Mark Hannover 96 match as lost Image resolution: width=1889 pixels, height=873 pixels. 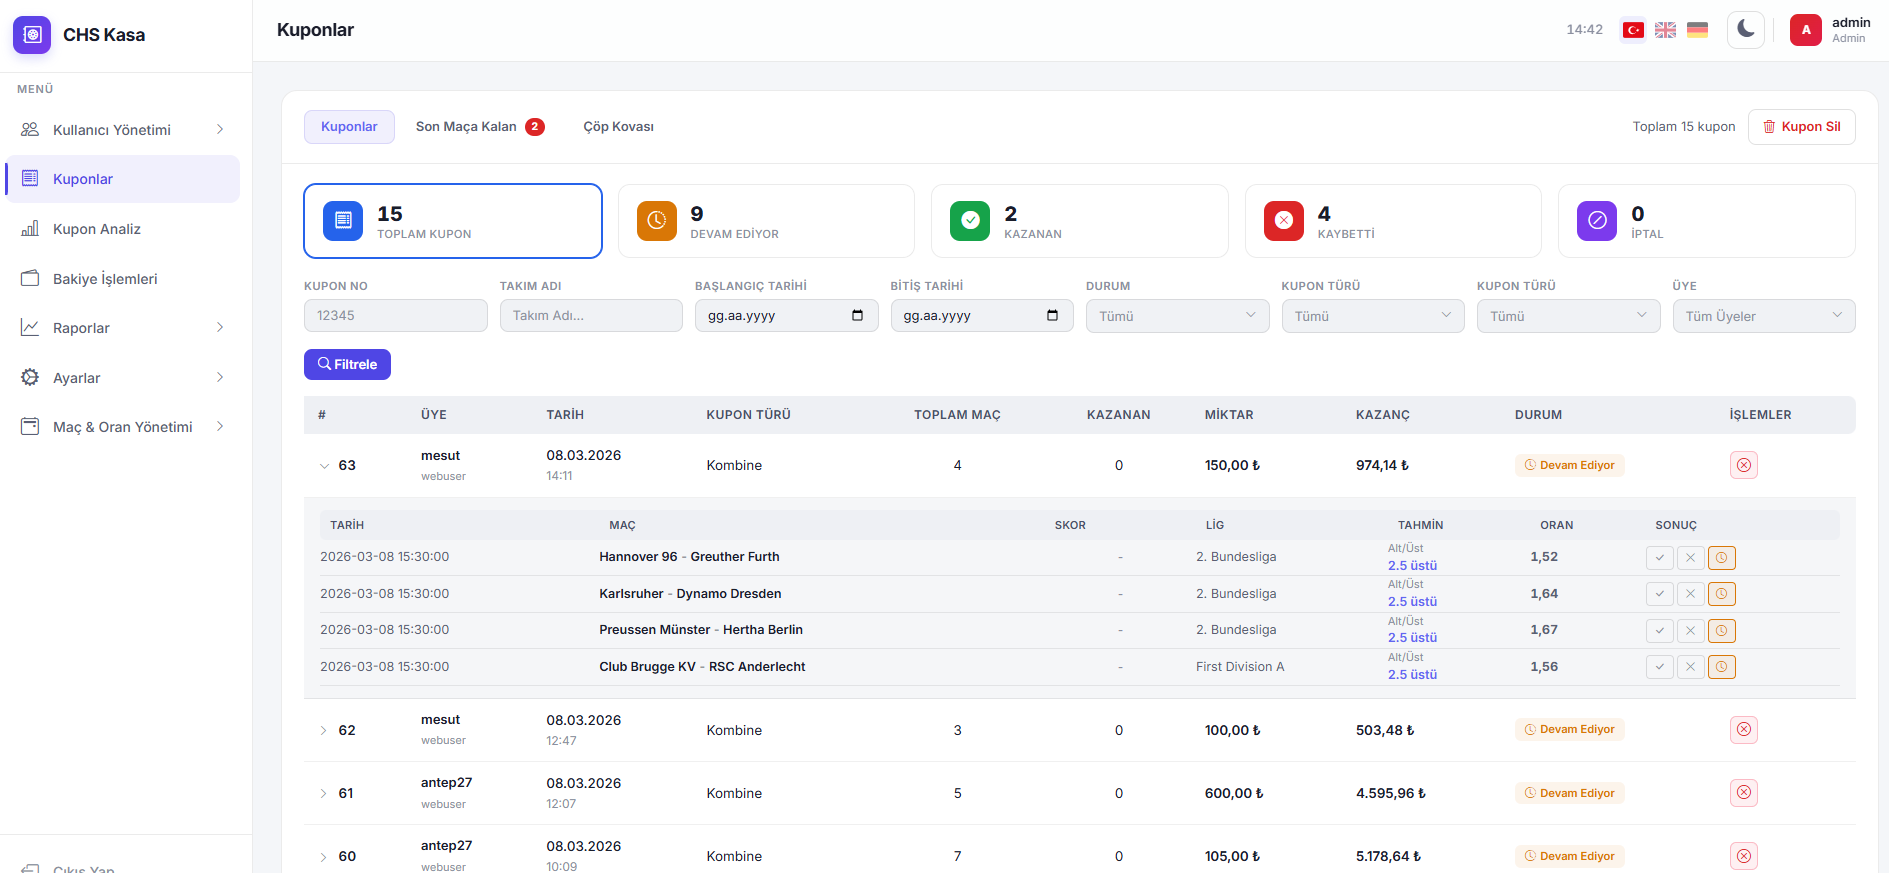[1691, 558]
